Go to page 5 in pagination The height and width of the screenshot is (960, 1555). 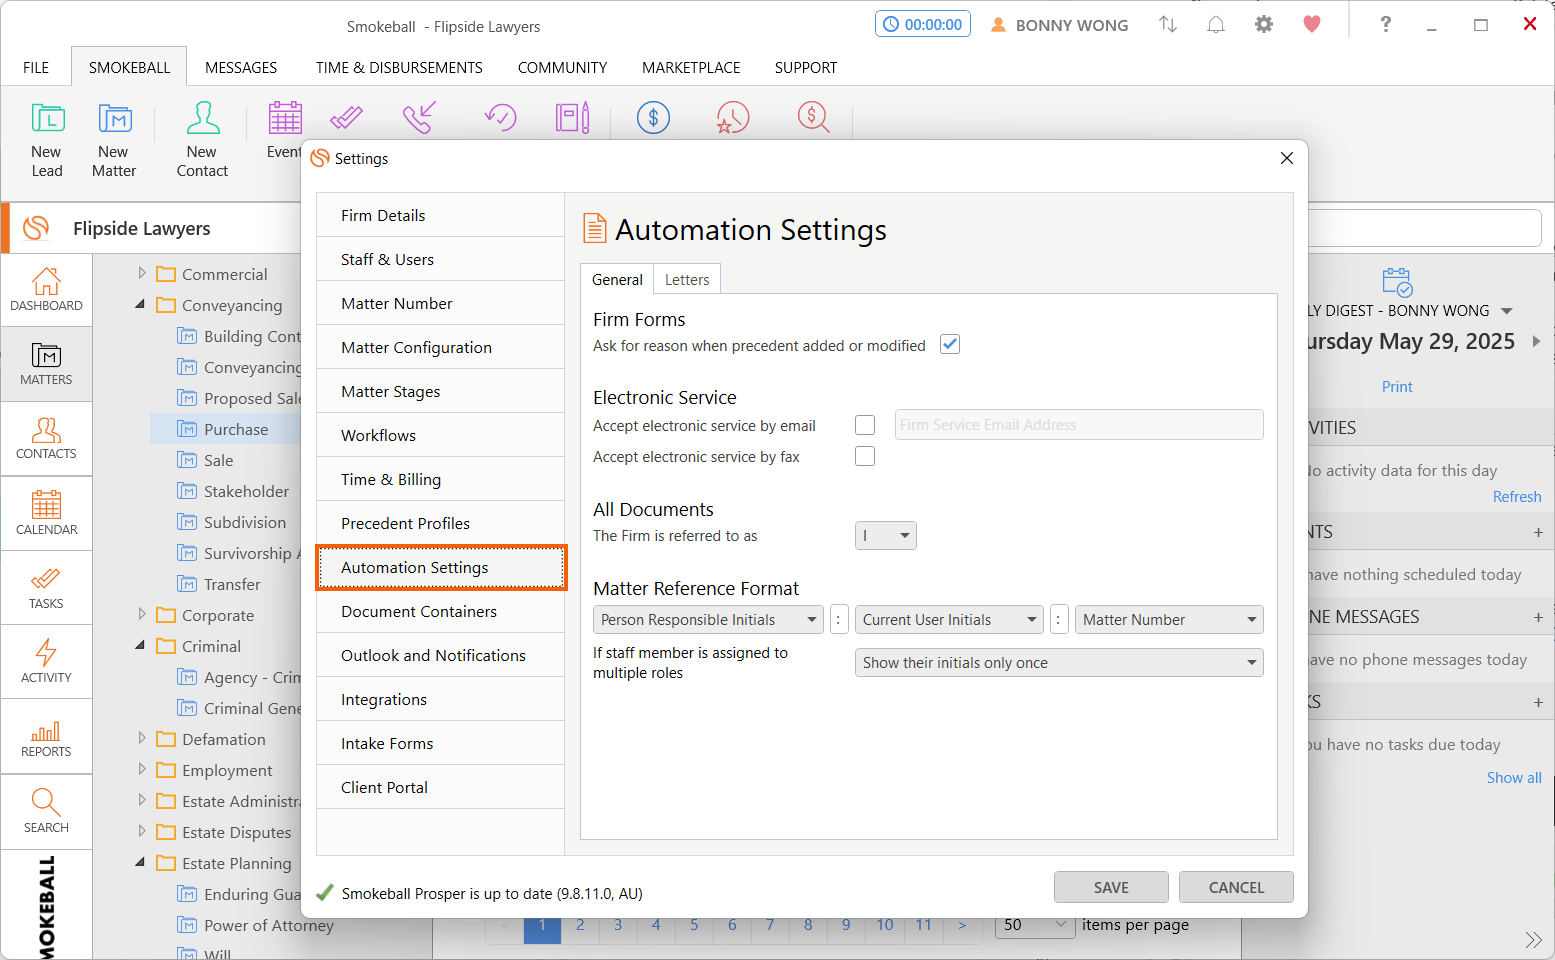(x=694, y=925)
